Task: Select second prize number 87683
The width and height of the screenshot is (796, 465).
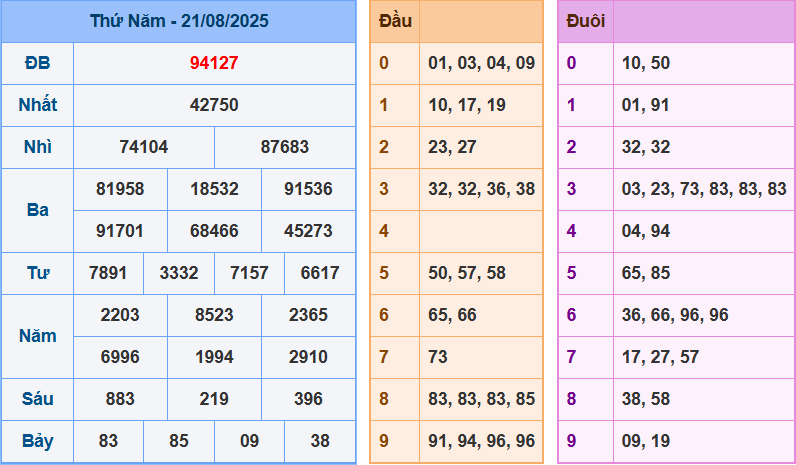Action: 285,147
